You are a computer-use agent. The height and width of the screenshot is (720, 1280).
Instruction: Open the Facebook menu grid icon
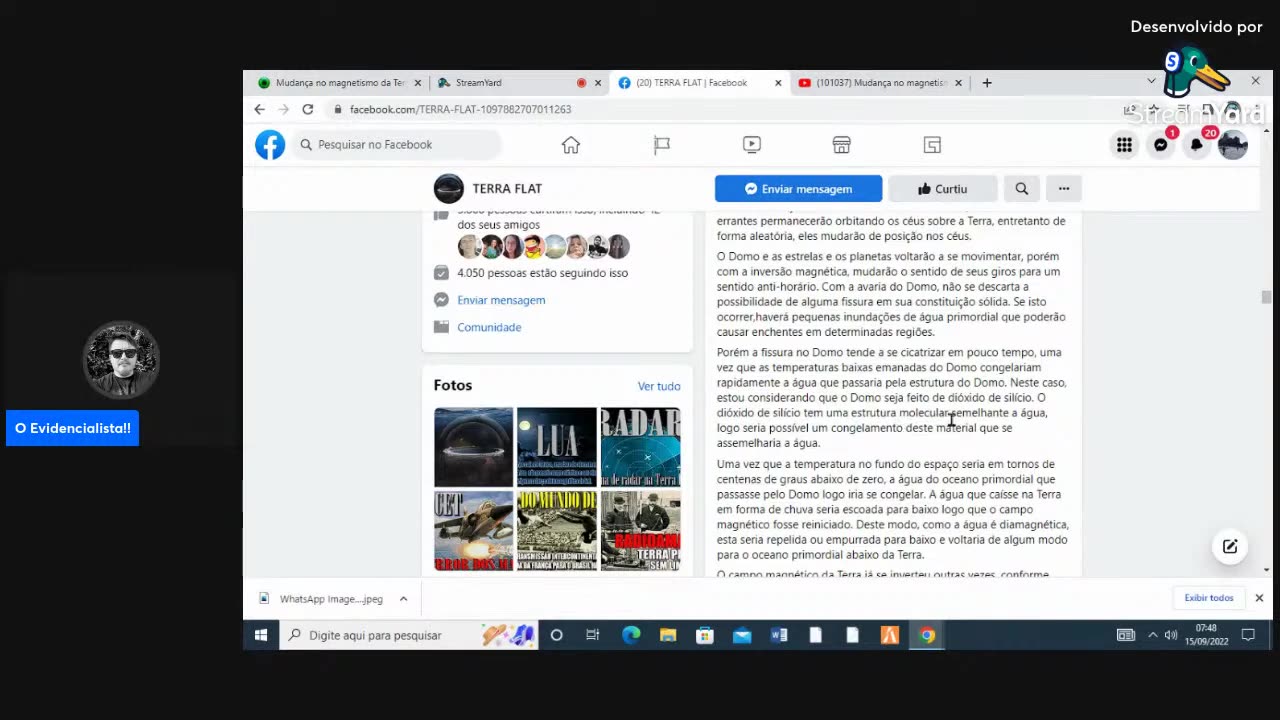pyautogui.click(x=1124, y=145)
